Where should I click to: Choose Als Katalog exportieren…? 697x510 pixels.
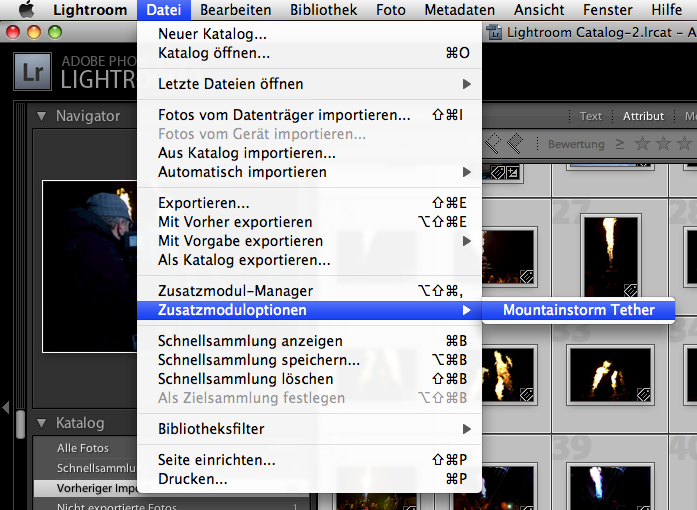pos(309,260)
